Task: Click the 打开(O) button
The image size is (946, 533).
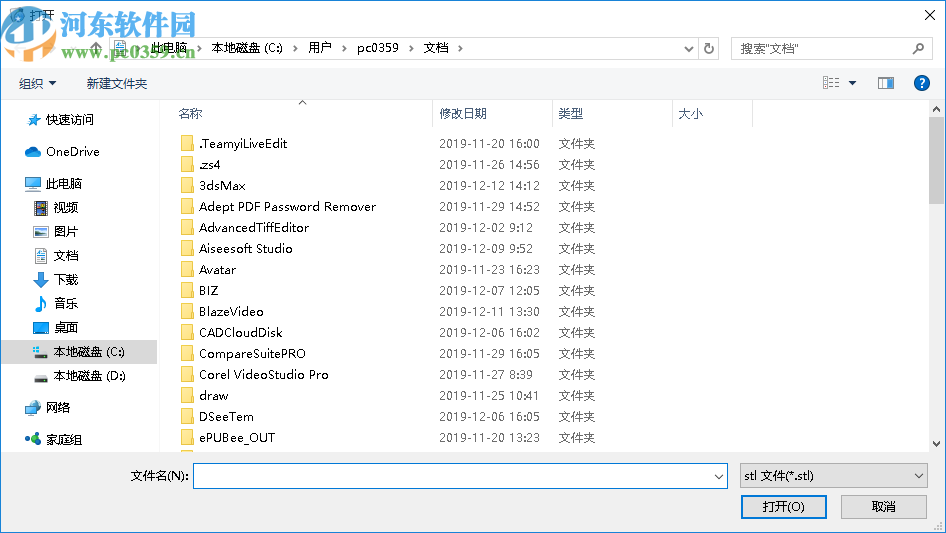Action: pos(784,506)
